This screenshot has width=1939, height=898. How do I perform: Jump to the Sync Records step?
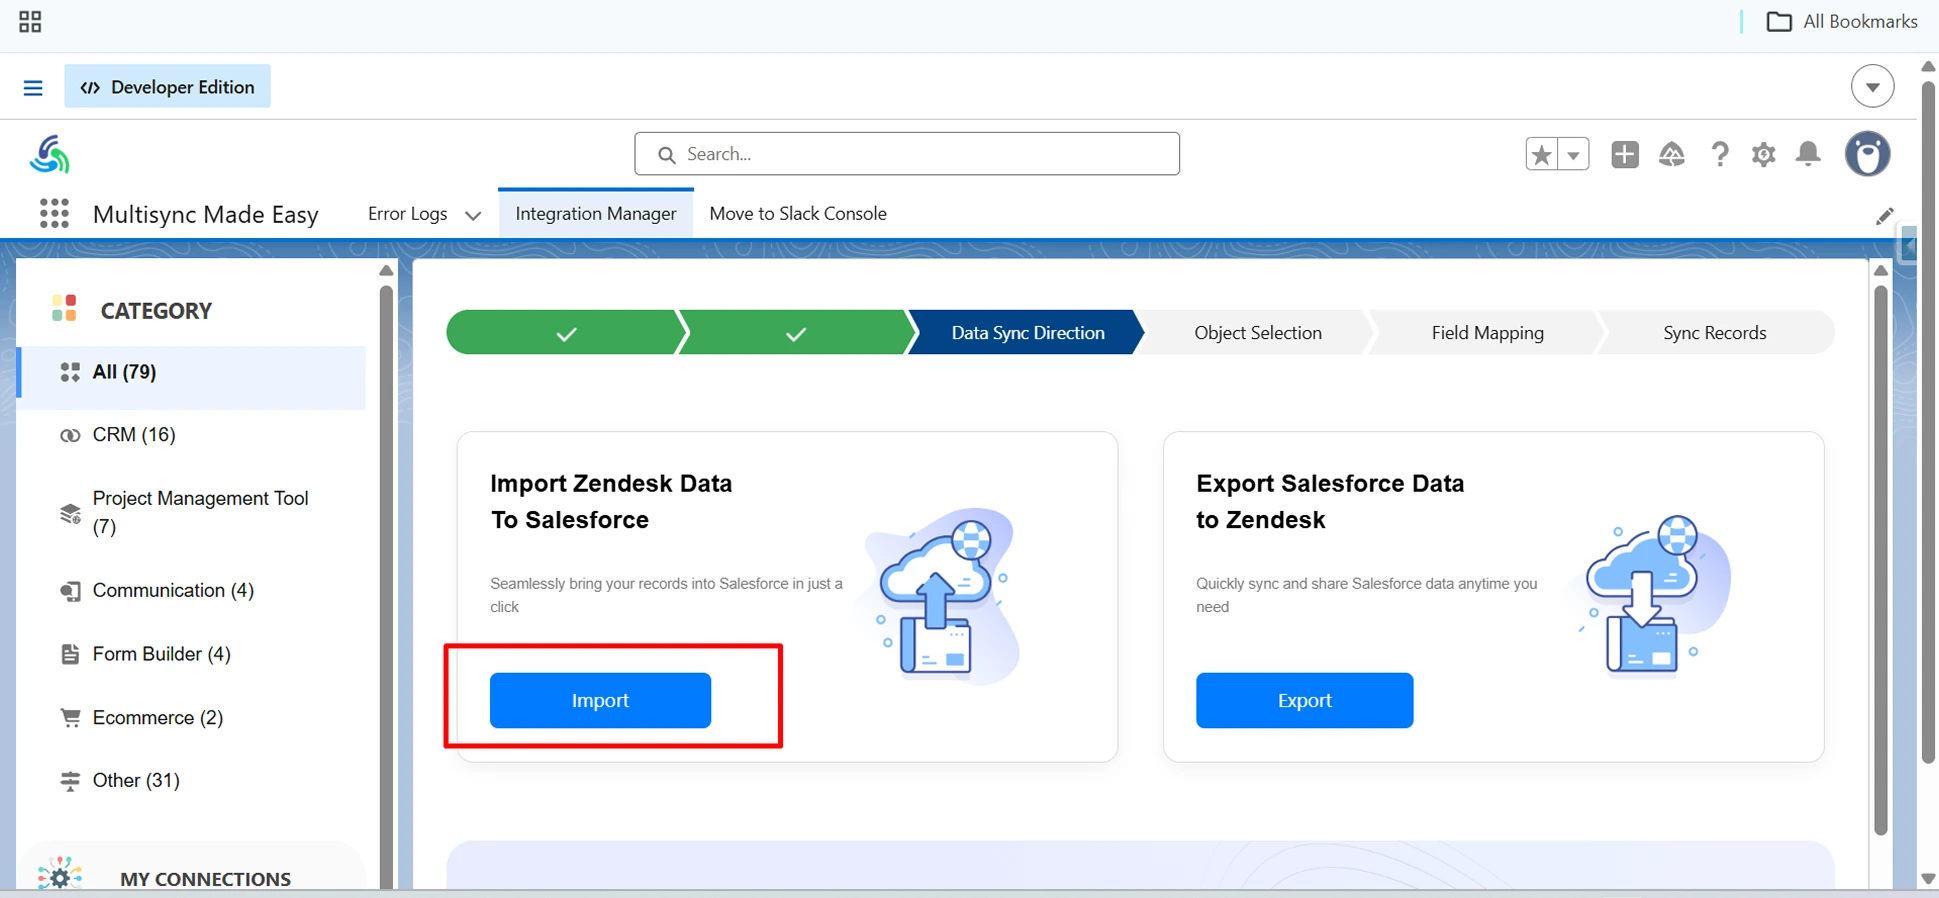coord(1714,333)
